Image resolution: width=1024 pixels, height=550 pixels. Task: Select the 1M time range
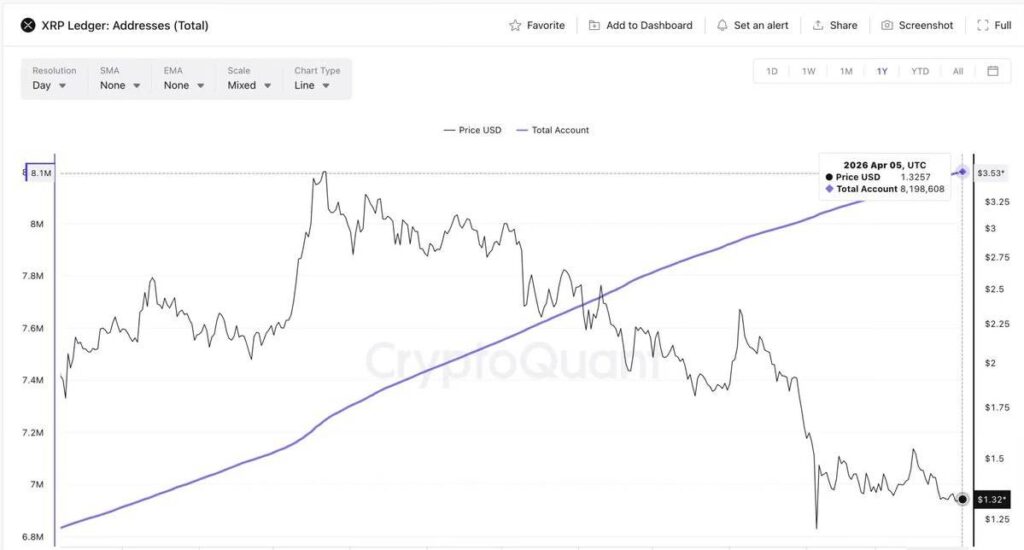(x=846, y=71)
